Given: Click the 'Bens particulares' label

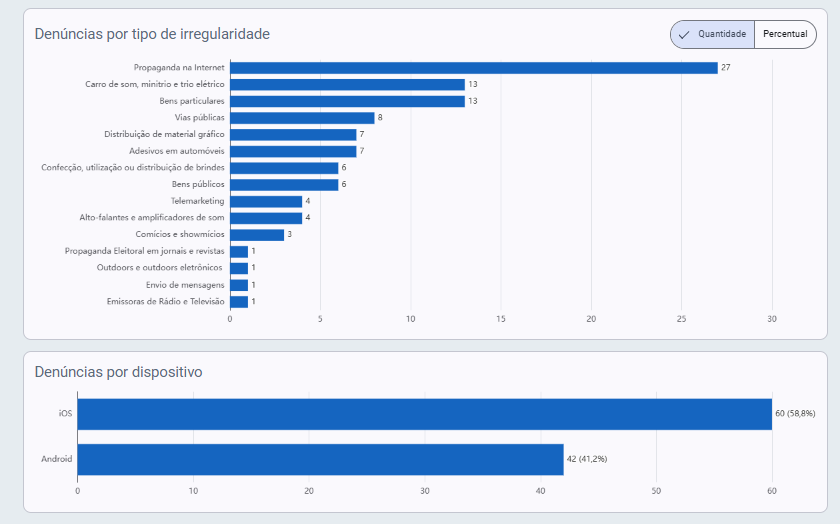Looking at the screenshot, I should click(x=192, y=101).
